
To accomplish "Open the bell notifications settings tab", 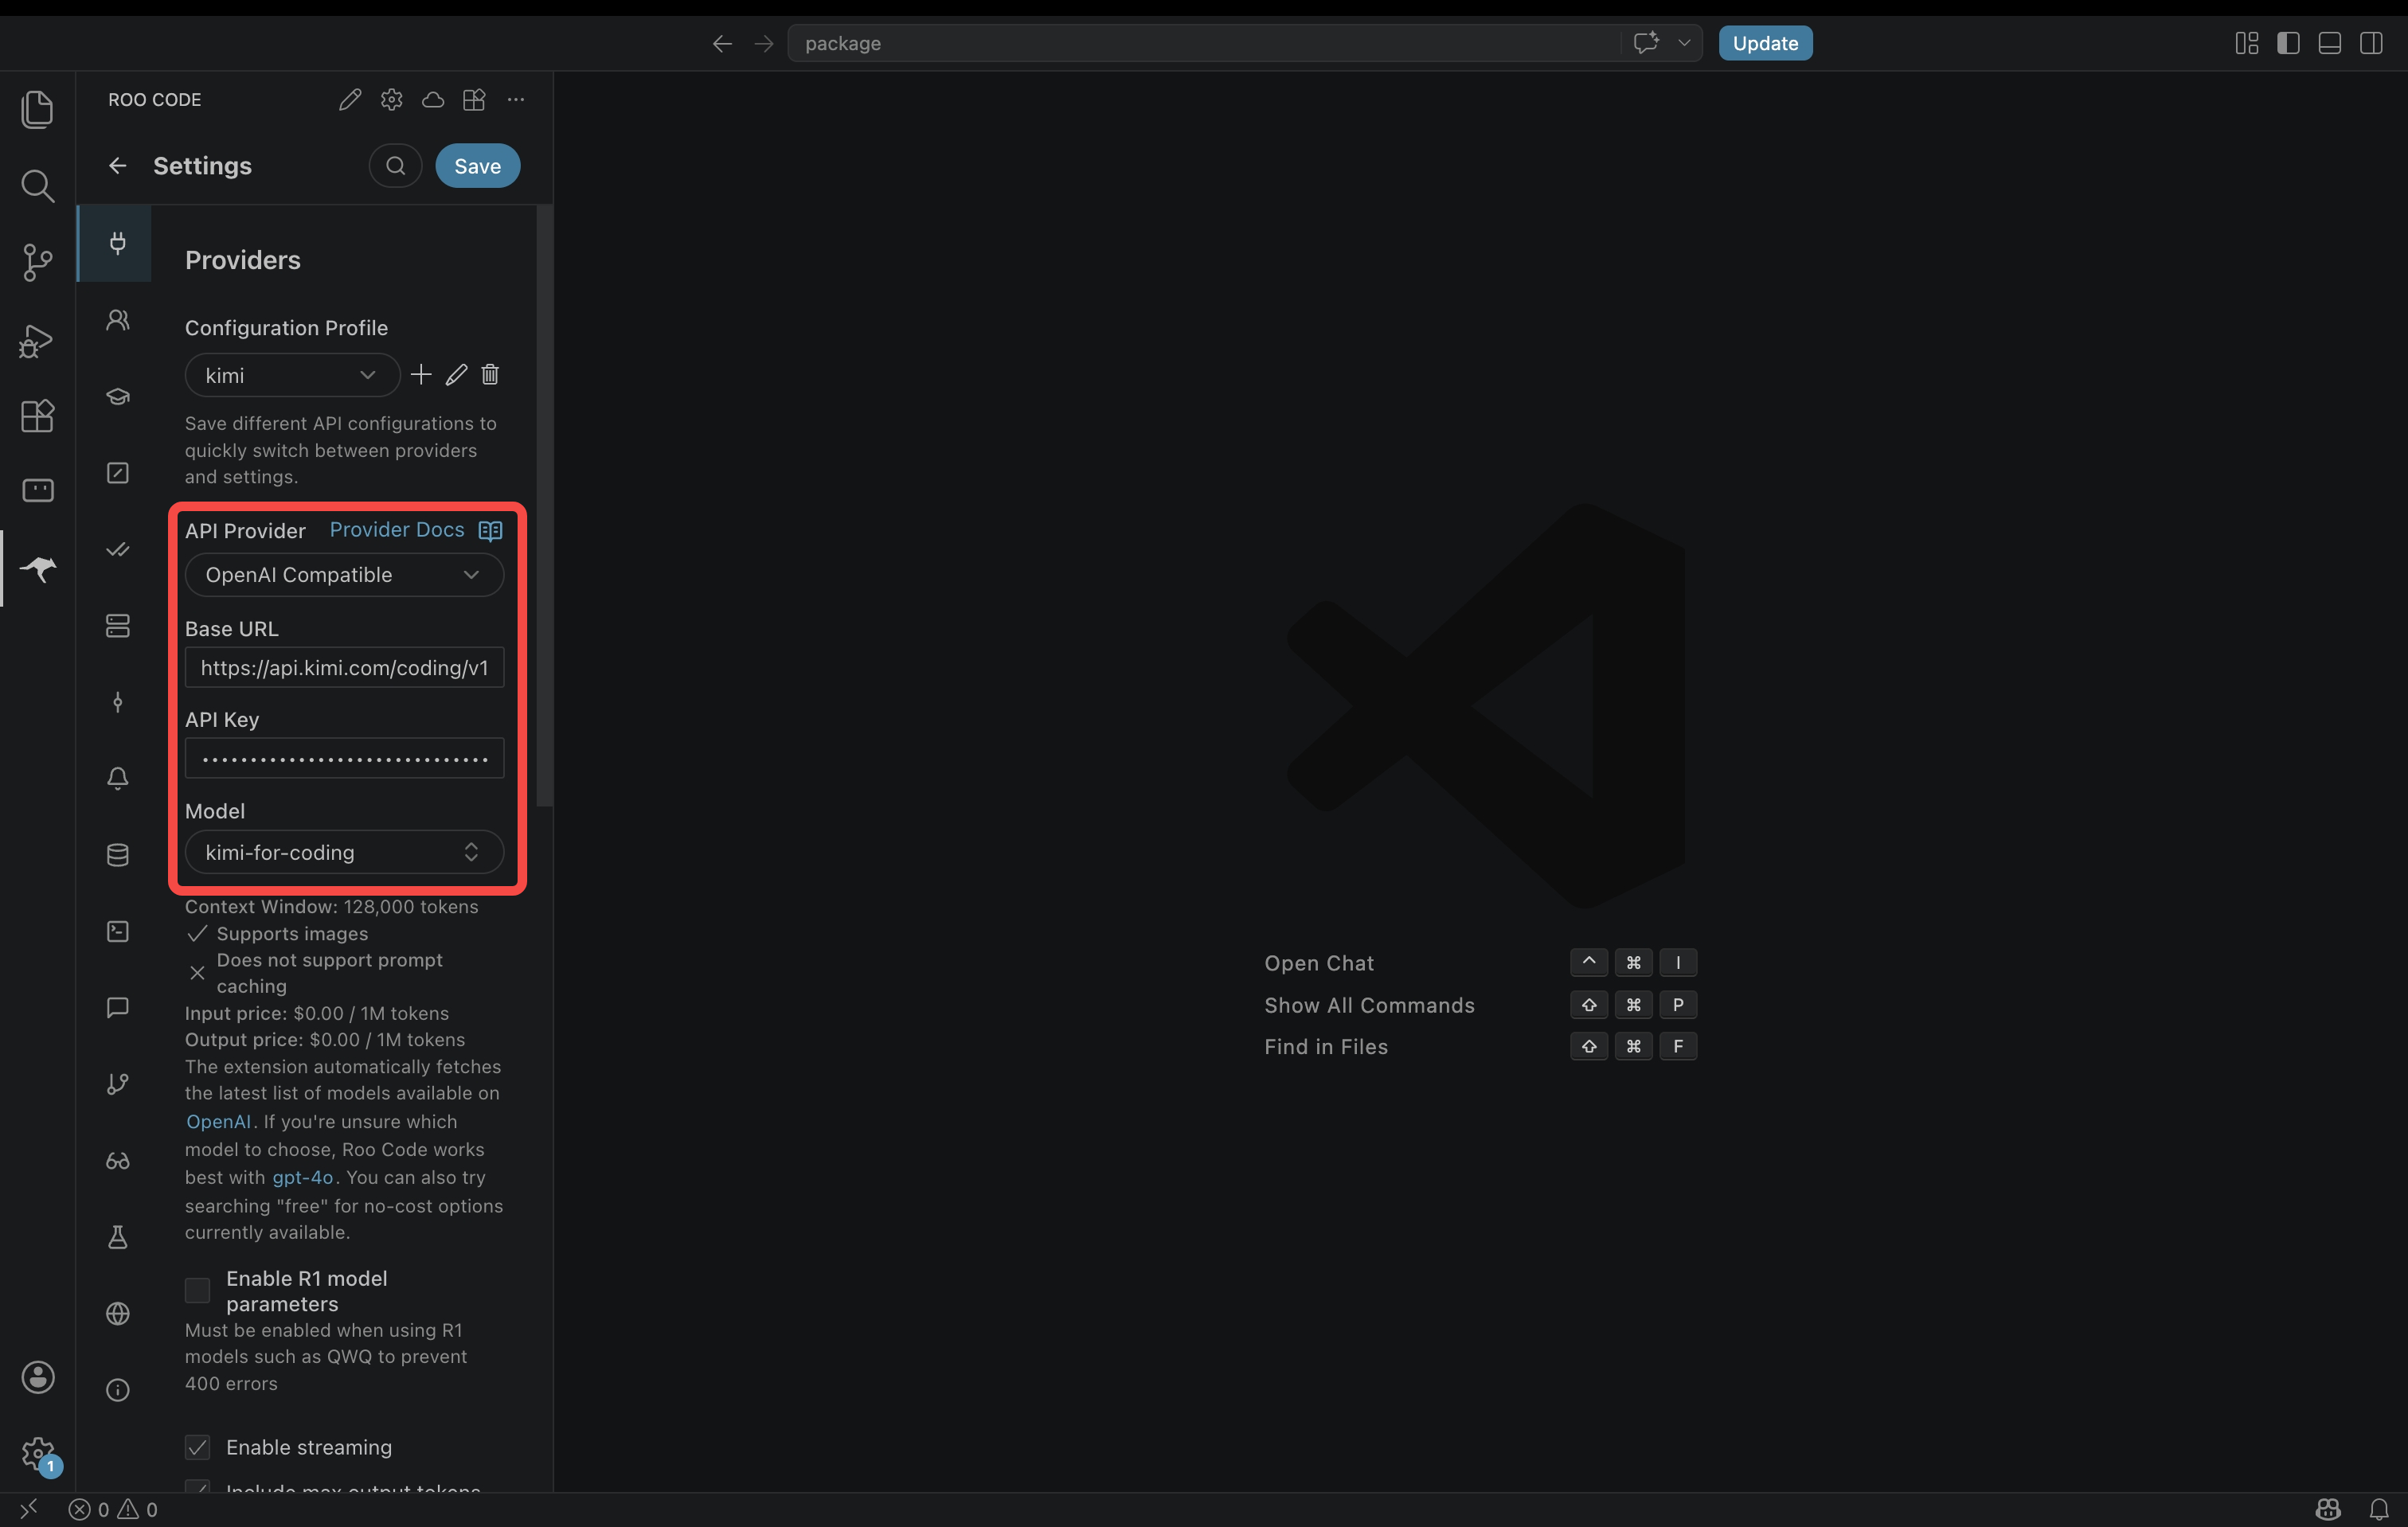I will [x=117, y=778].
